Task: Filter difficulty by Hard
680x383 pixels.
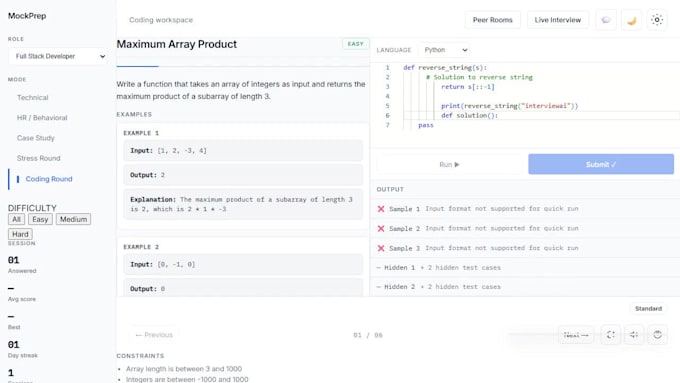Action: coord(20,234)
